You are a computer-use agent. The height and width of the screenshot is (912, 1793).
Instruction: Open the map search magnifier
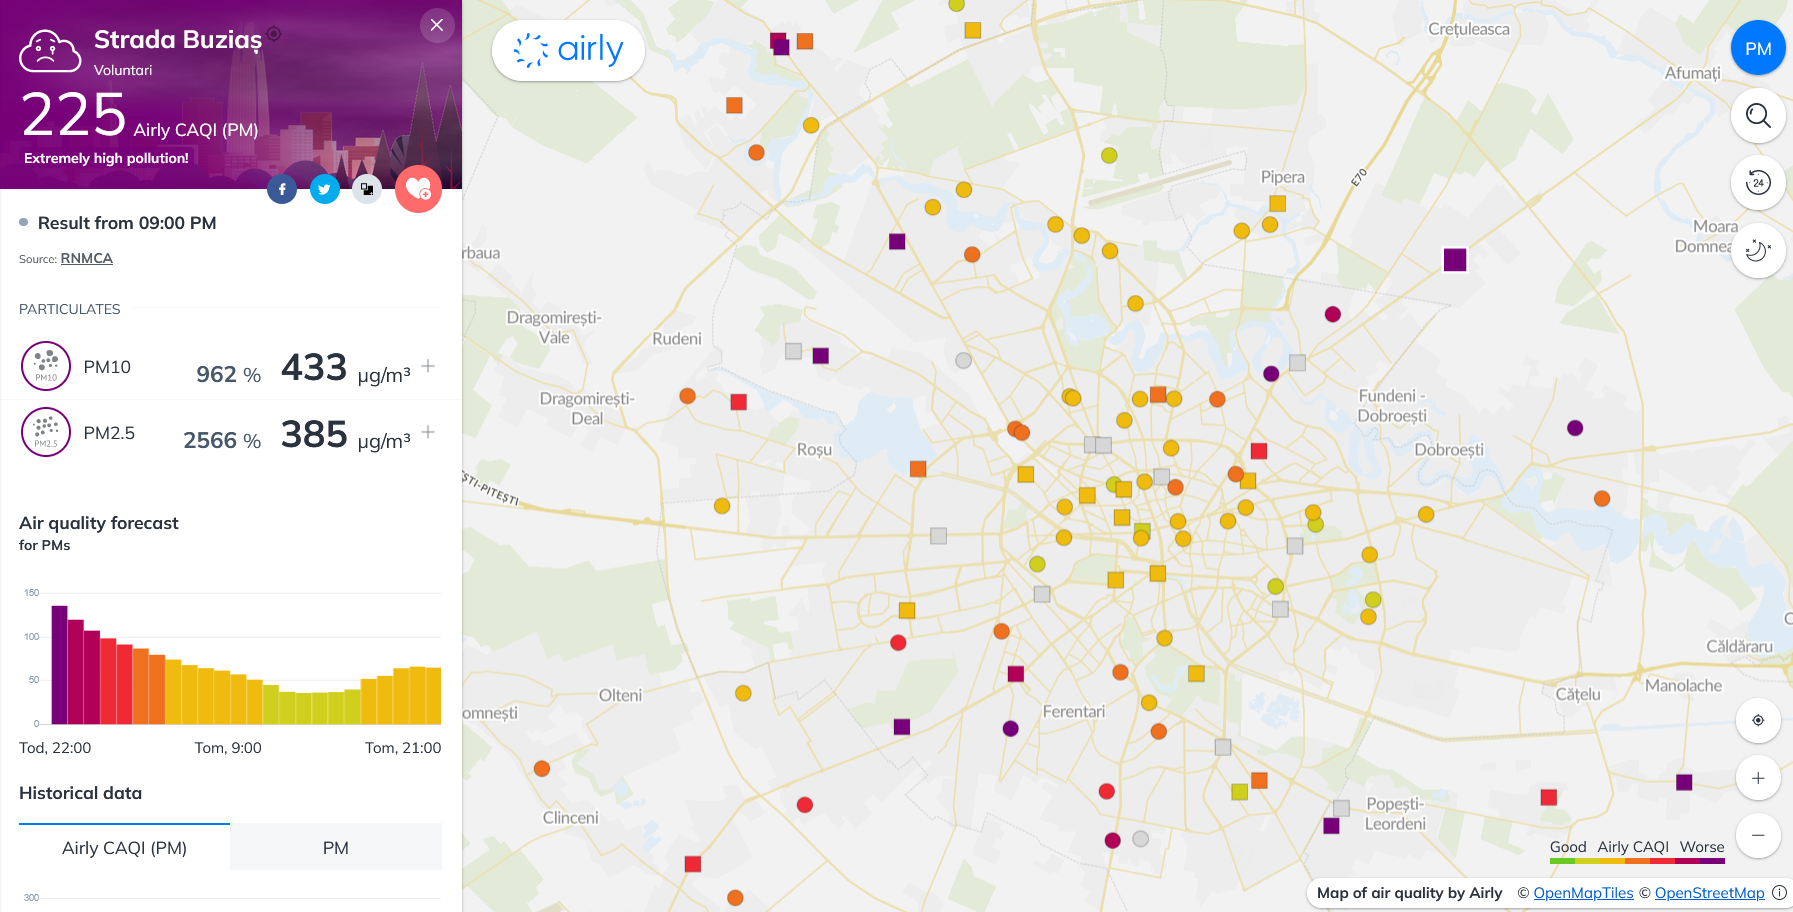pos(1757,116)
